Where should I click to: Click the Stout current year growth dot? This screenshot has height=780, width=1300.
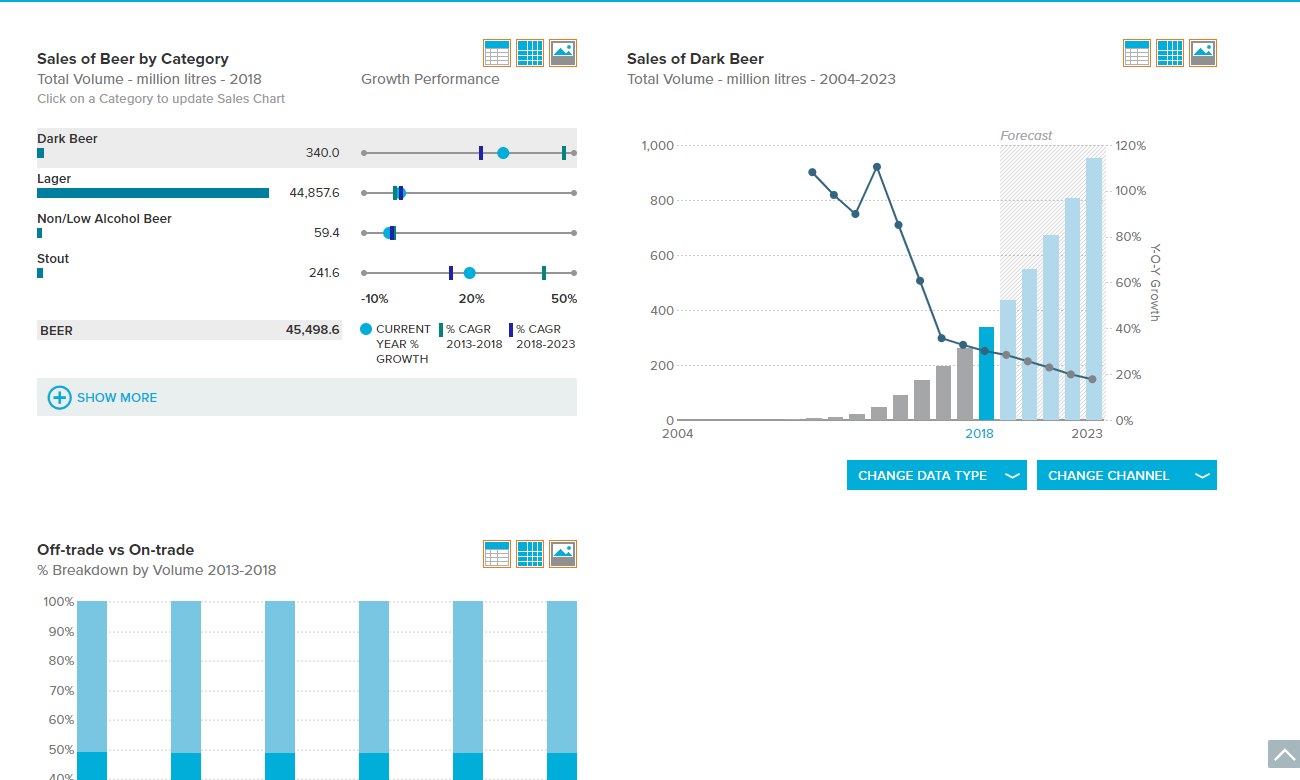tap(470, 273)
